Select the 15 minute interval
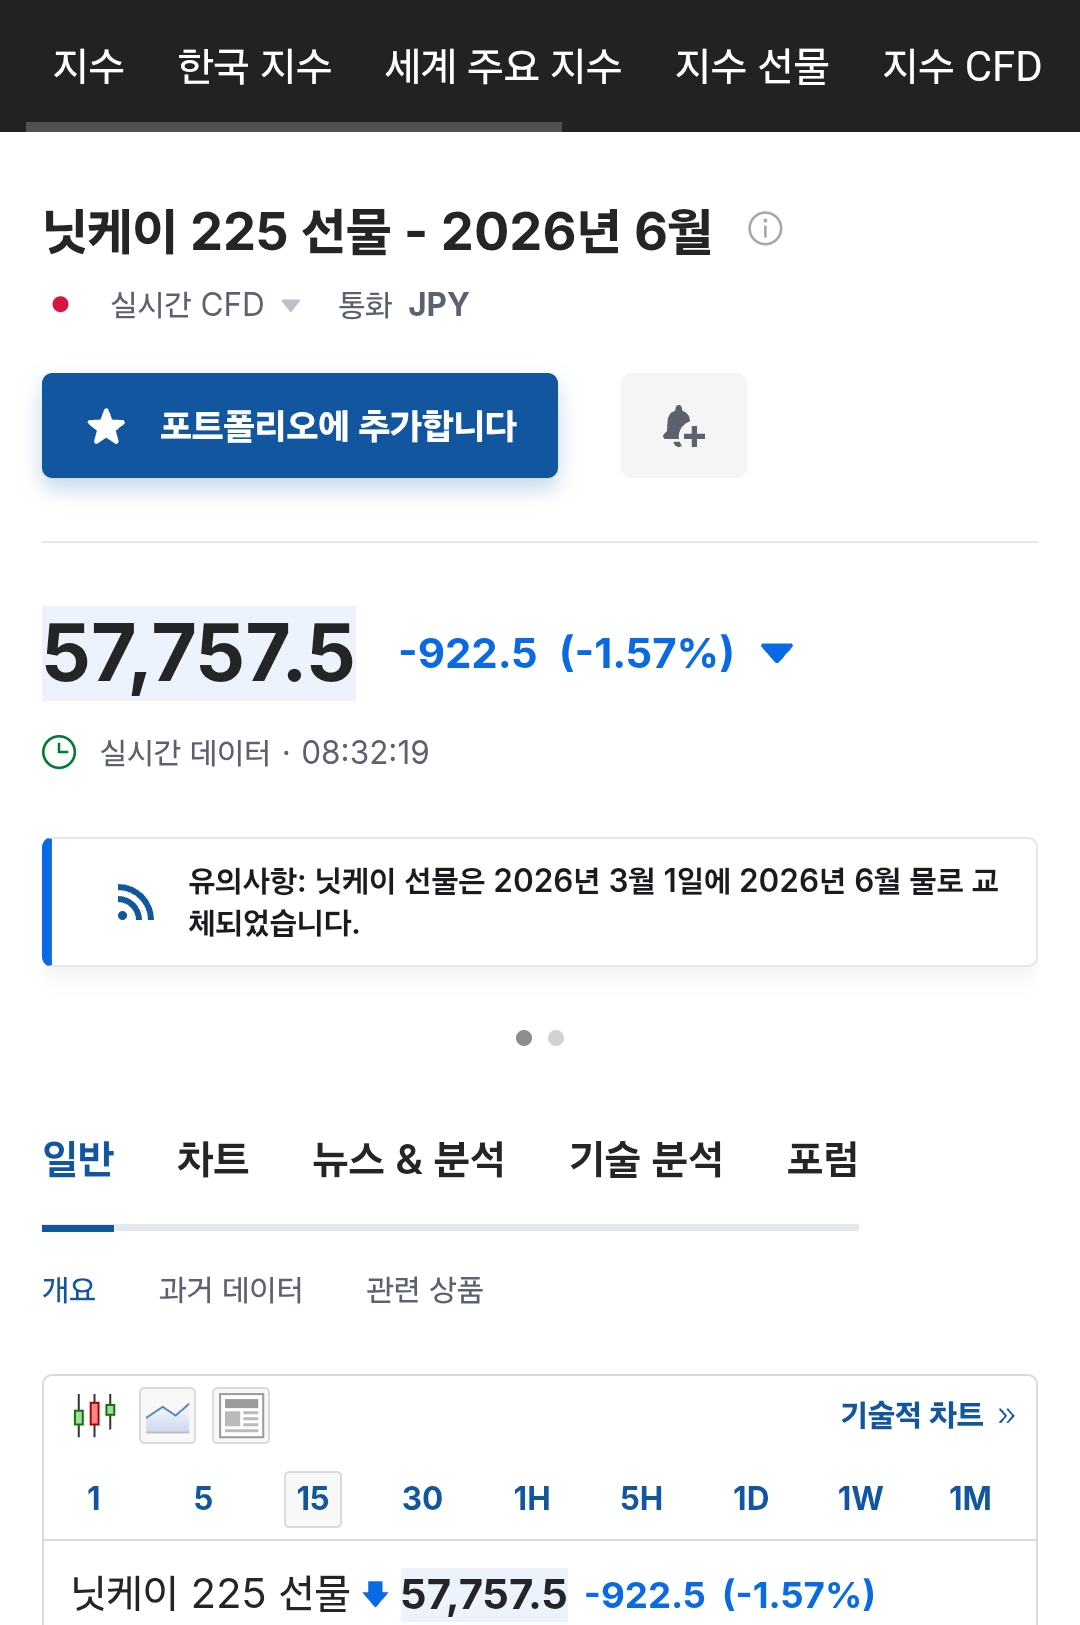 point(312,1498)
